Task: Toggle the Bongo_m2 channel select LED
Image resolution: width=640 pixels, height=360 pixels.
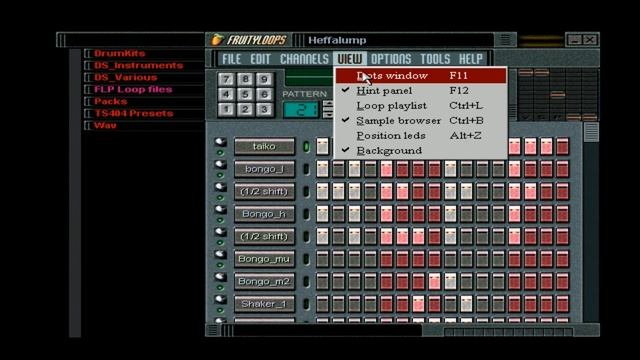Action: [306, 282]
